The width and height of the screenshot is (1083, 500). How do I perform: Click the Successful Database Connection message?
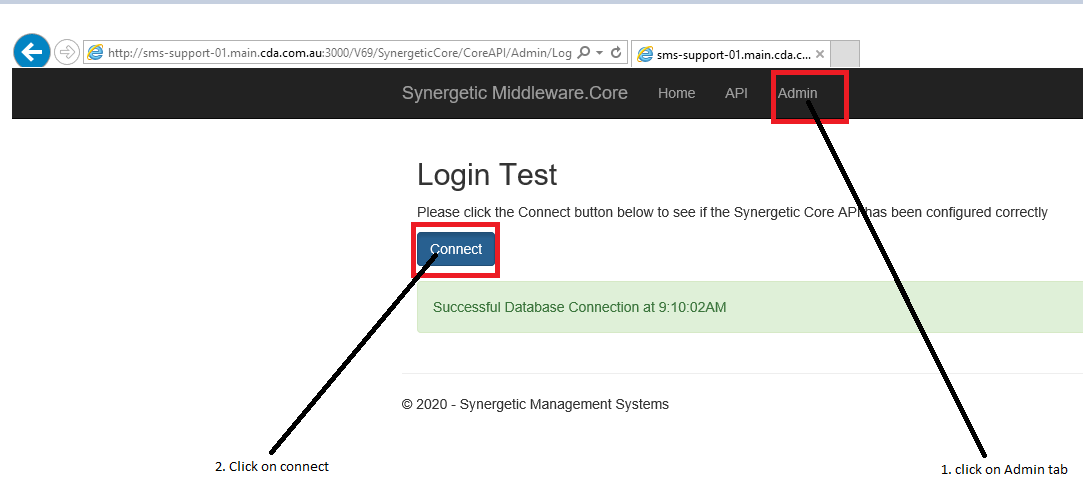579,307
